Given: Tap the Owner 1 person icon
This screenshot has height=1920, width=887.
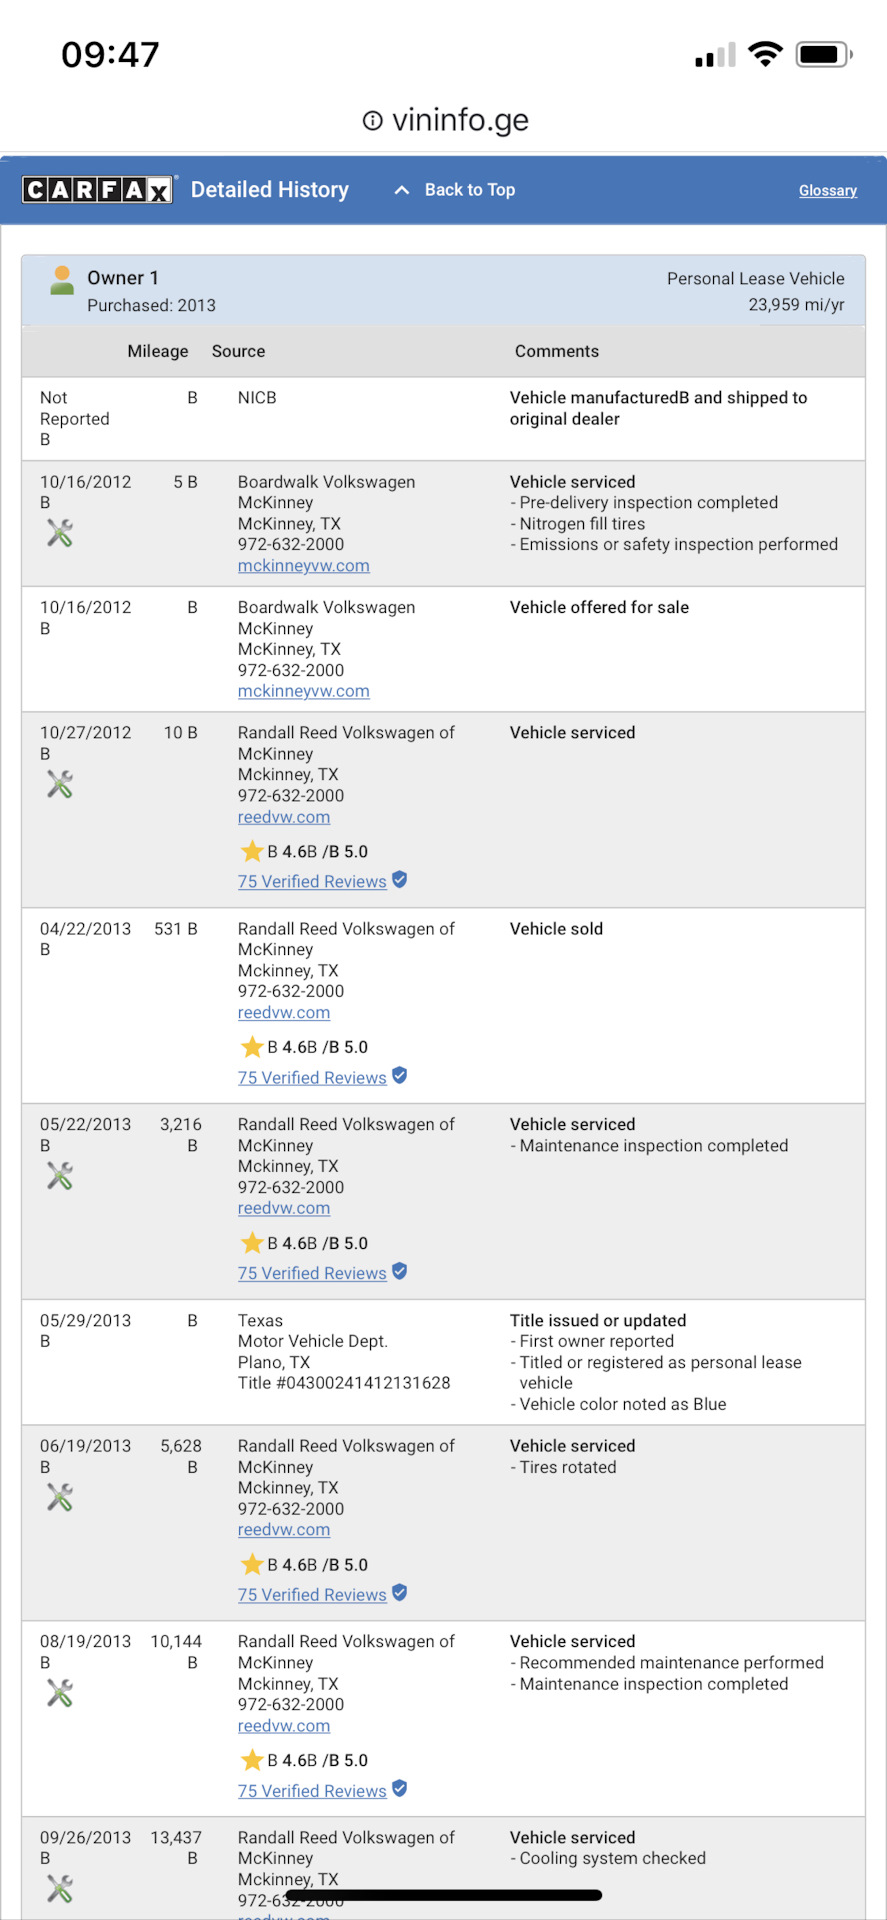Looking at the screenshot, I should (x=62, y=281).
